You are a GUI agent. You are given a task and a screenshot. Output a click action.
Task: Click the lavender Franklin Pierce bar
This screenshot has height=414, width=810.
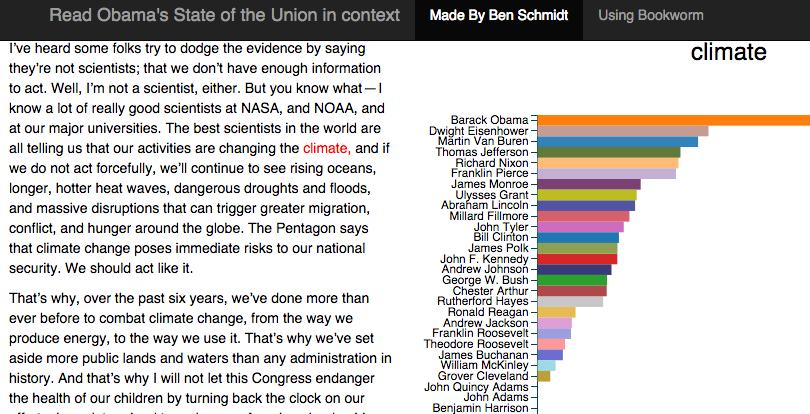pos(606,174)
